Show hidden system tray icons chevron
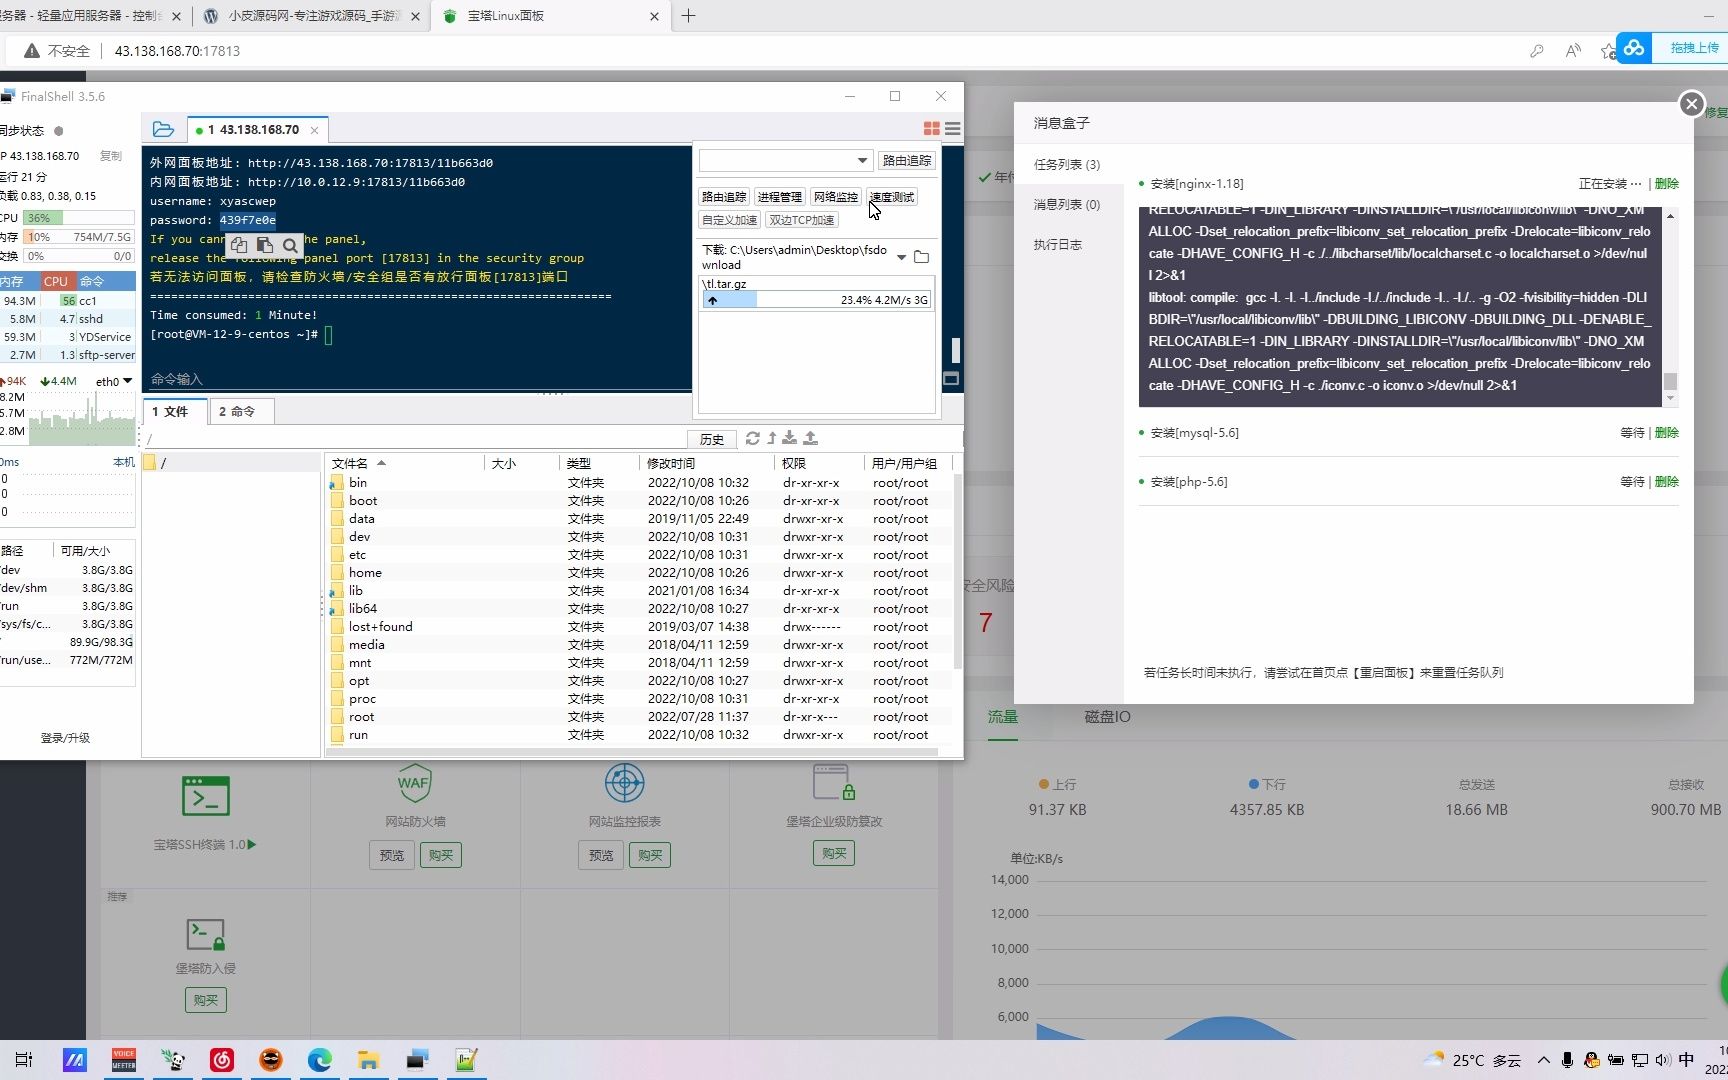Viewport: 1728px width, 1080px height. pos(1544,1060)
